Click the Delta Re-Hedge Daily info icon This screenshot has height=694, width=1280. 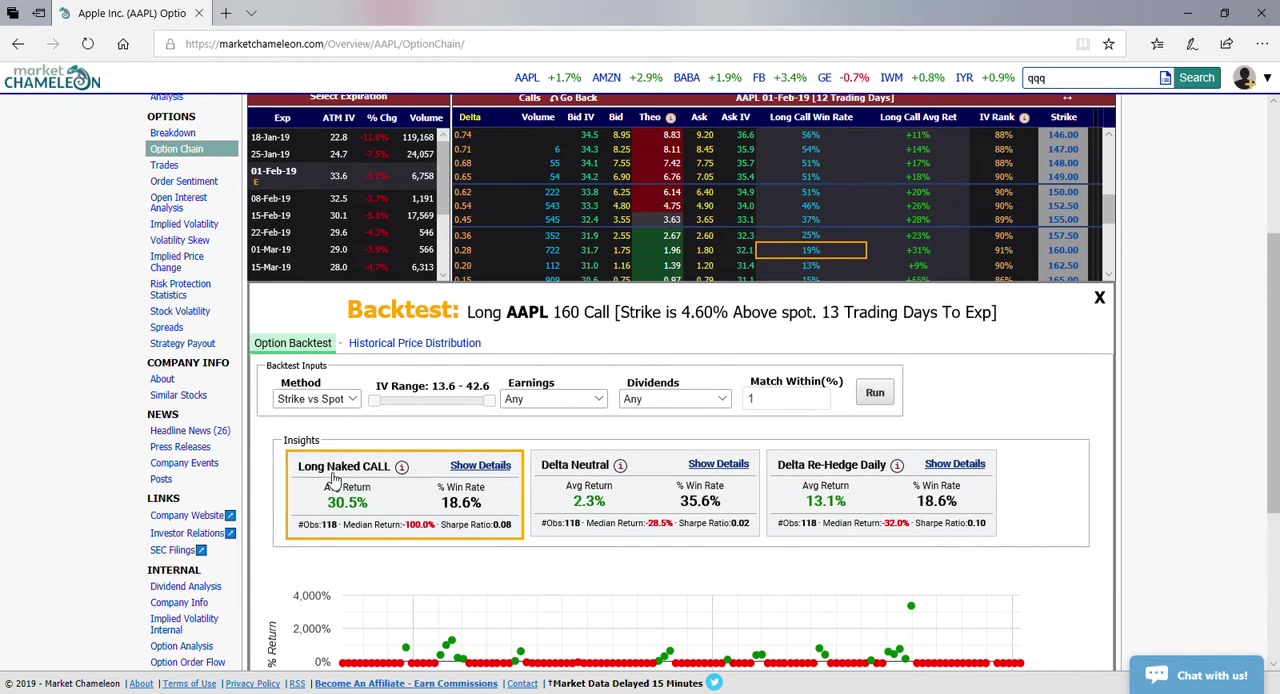(x=897, y=466)
